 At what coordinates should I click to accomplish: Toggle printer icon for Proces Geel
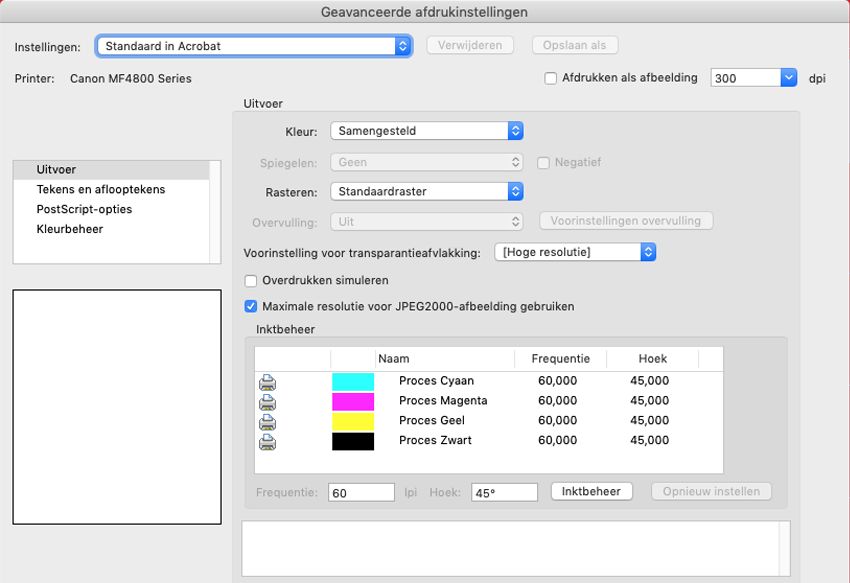point(267,422)
